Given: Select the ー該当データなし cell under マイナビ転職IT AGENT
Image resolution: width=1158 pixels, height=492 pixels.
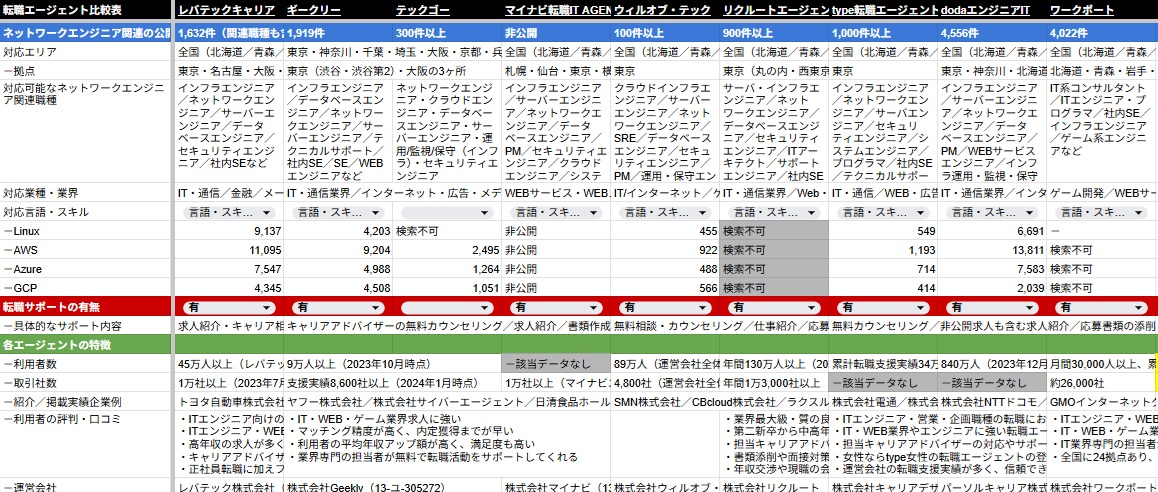Looking at the screenshot, I should [557, 364].
